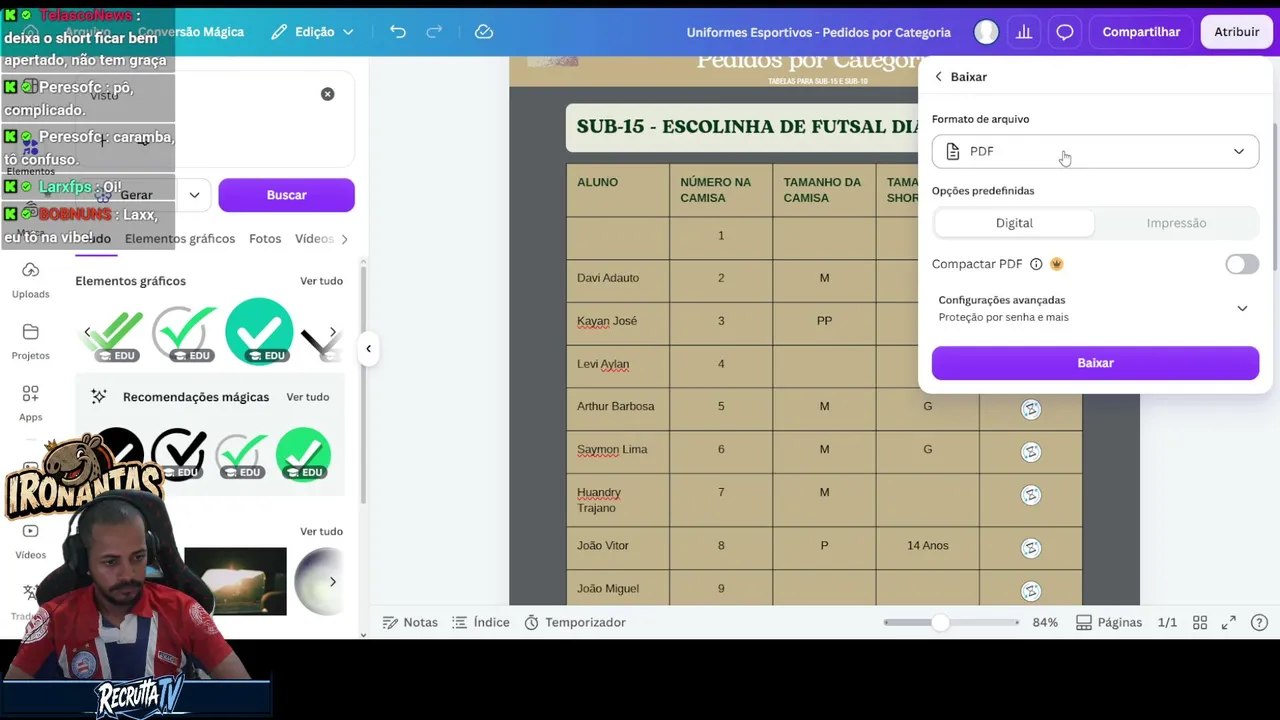Image resolution: width=1280 pixels, height=720 pixels.
Task: Open Projetos in the side rail
Action: pos(30,341)
